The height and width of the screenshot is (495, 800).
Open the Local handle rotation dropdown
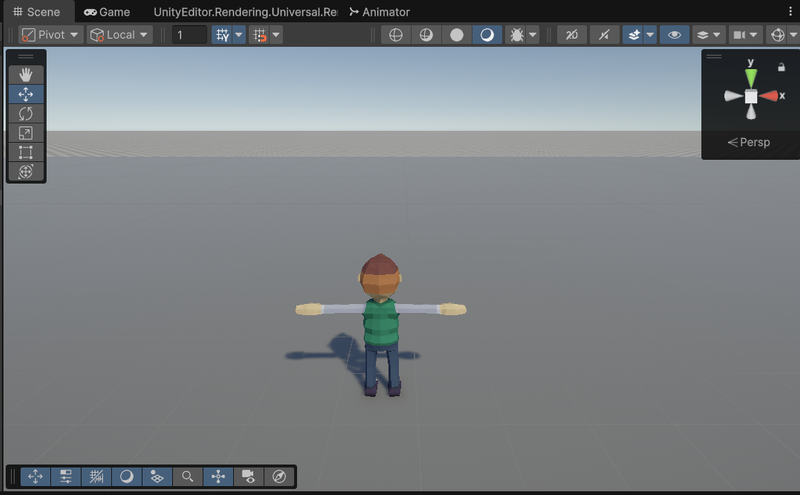tap(119, 35)
